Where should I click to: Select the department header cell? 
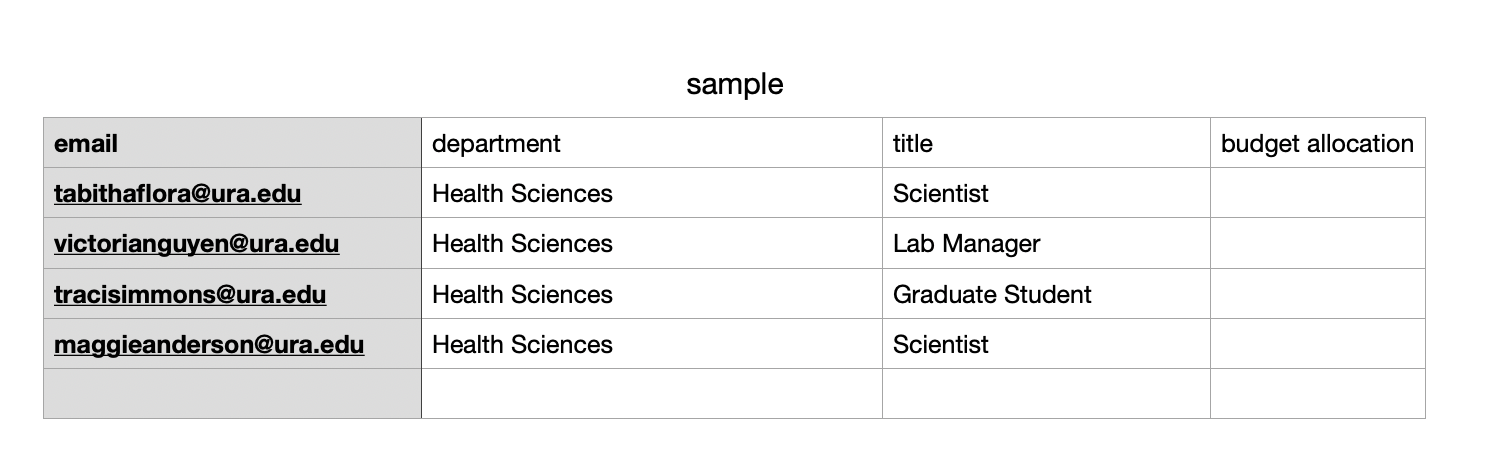point(652,143)
